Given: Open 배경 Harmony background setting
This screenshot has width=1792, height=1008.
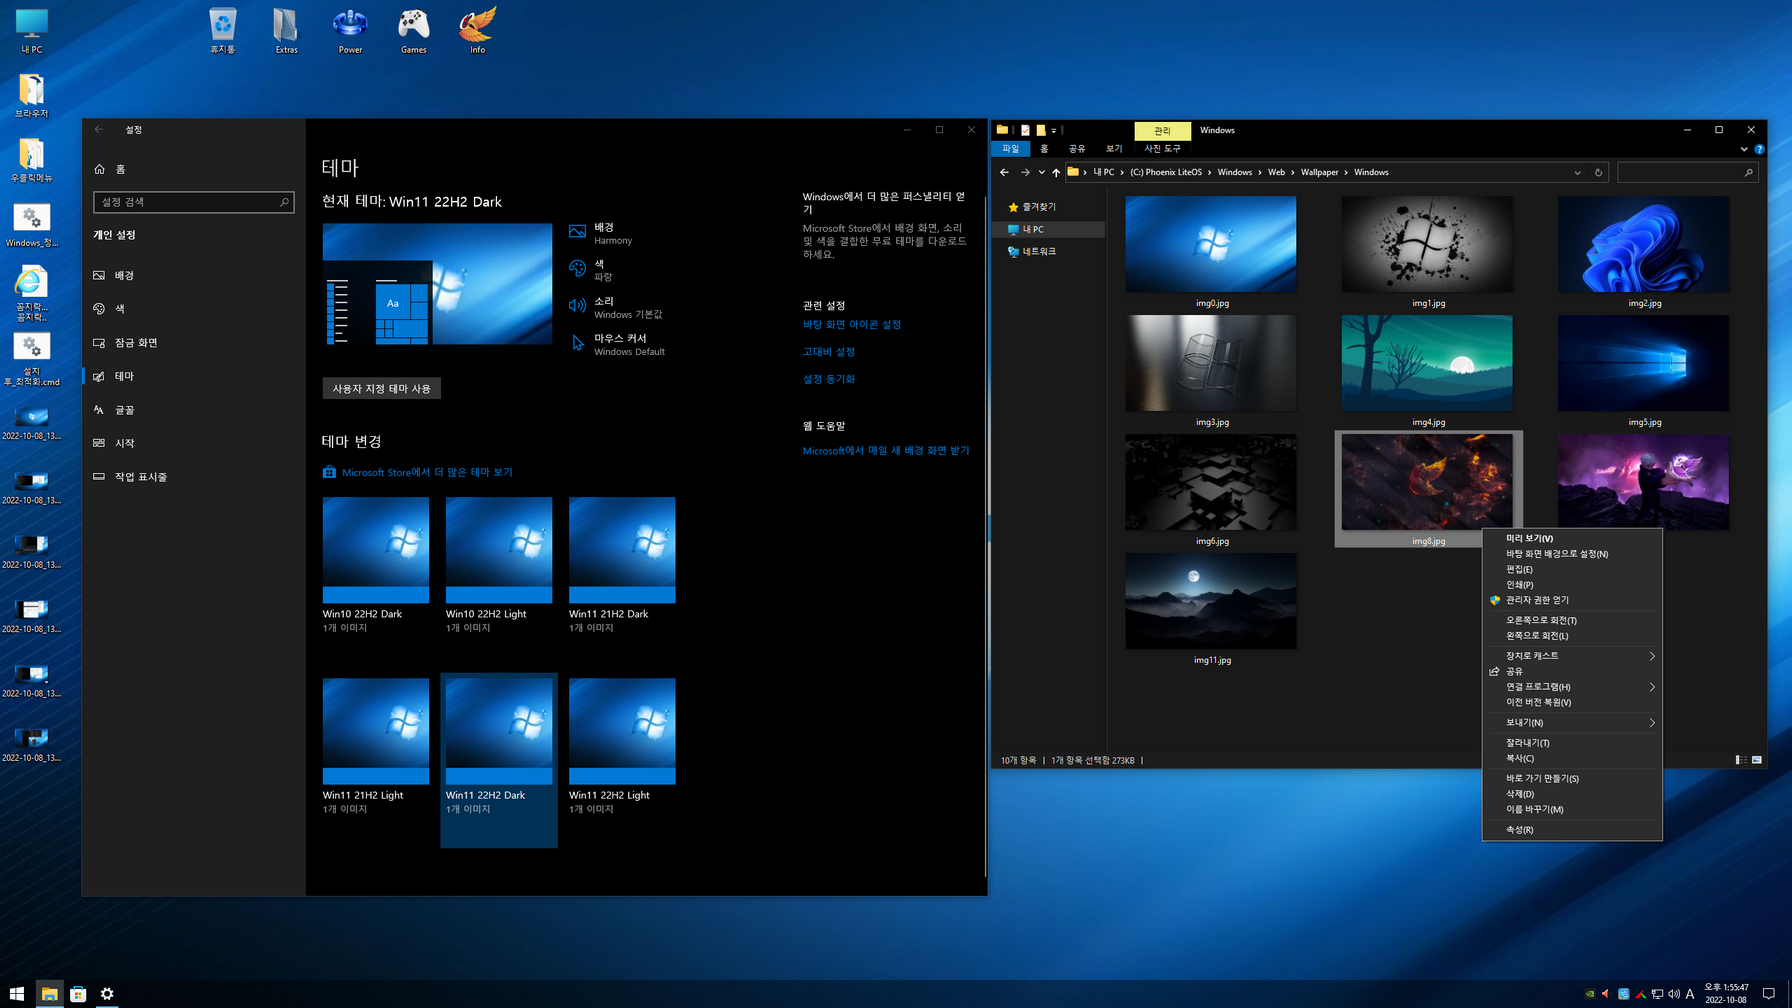Looking at the screenshot, I should pyautogui.click(x=602, y=233).
